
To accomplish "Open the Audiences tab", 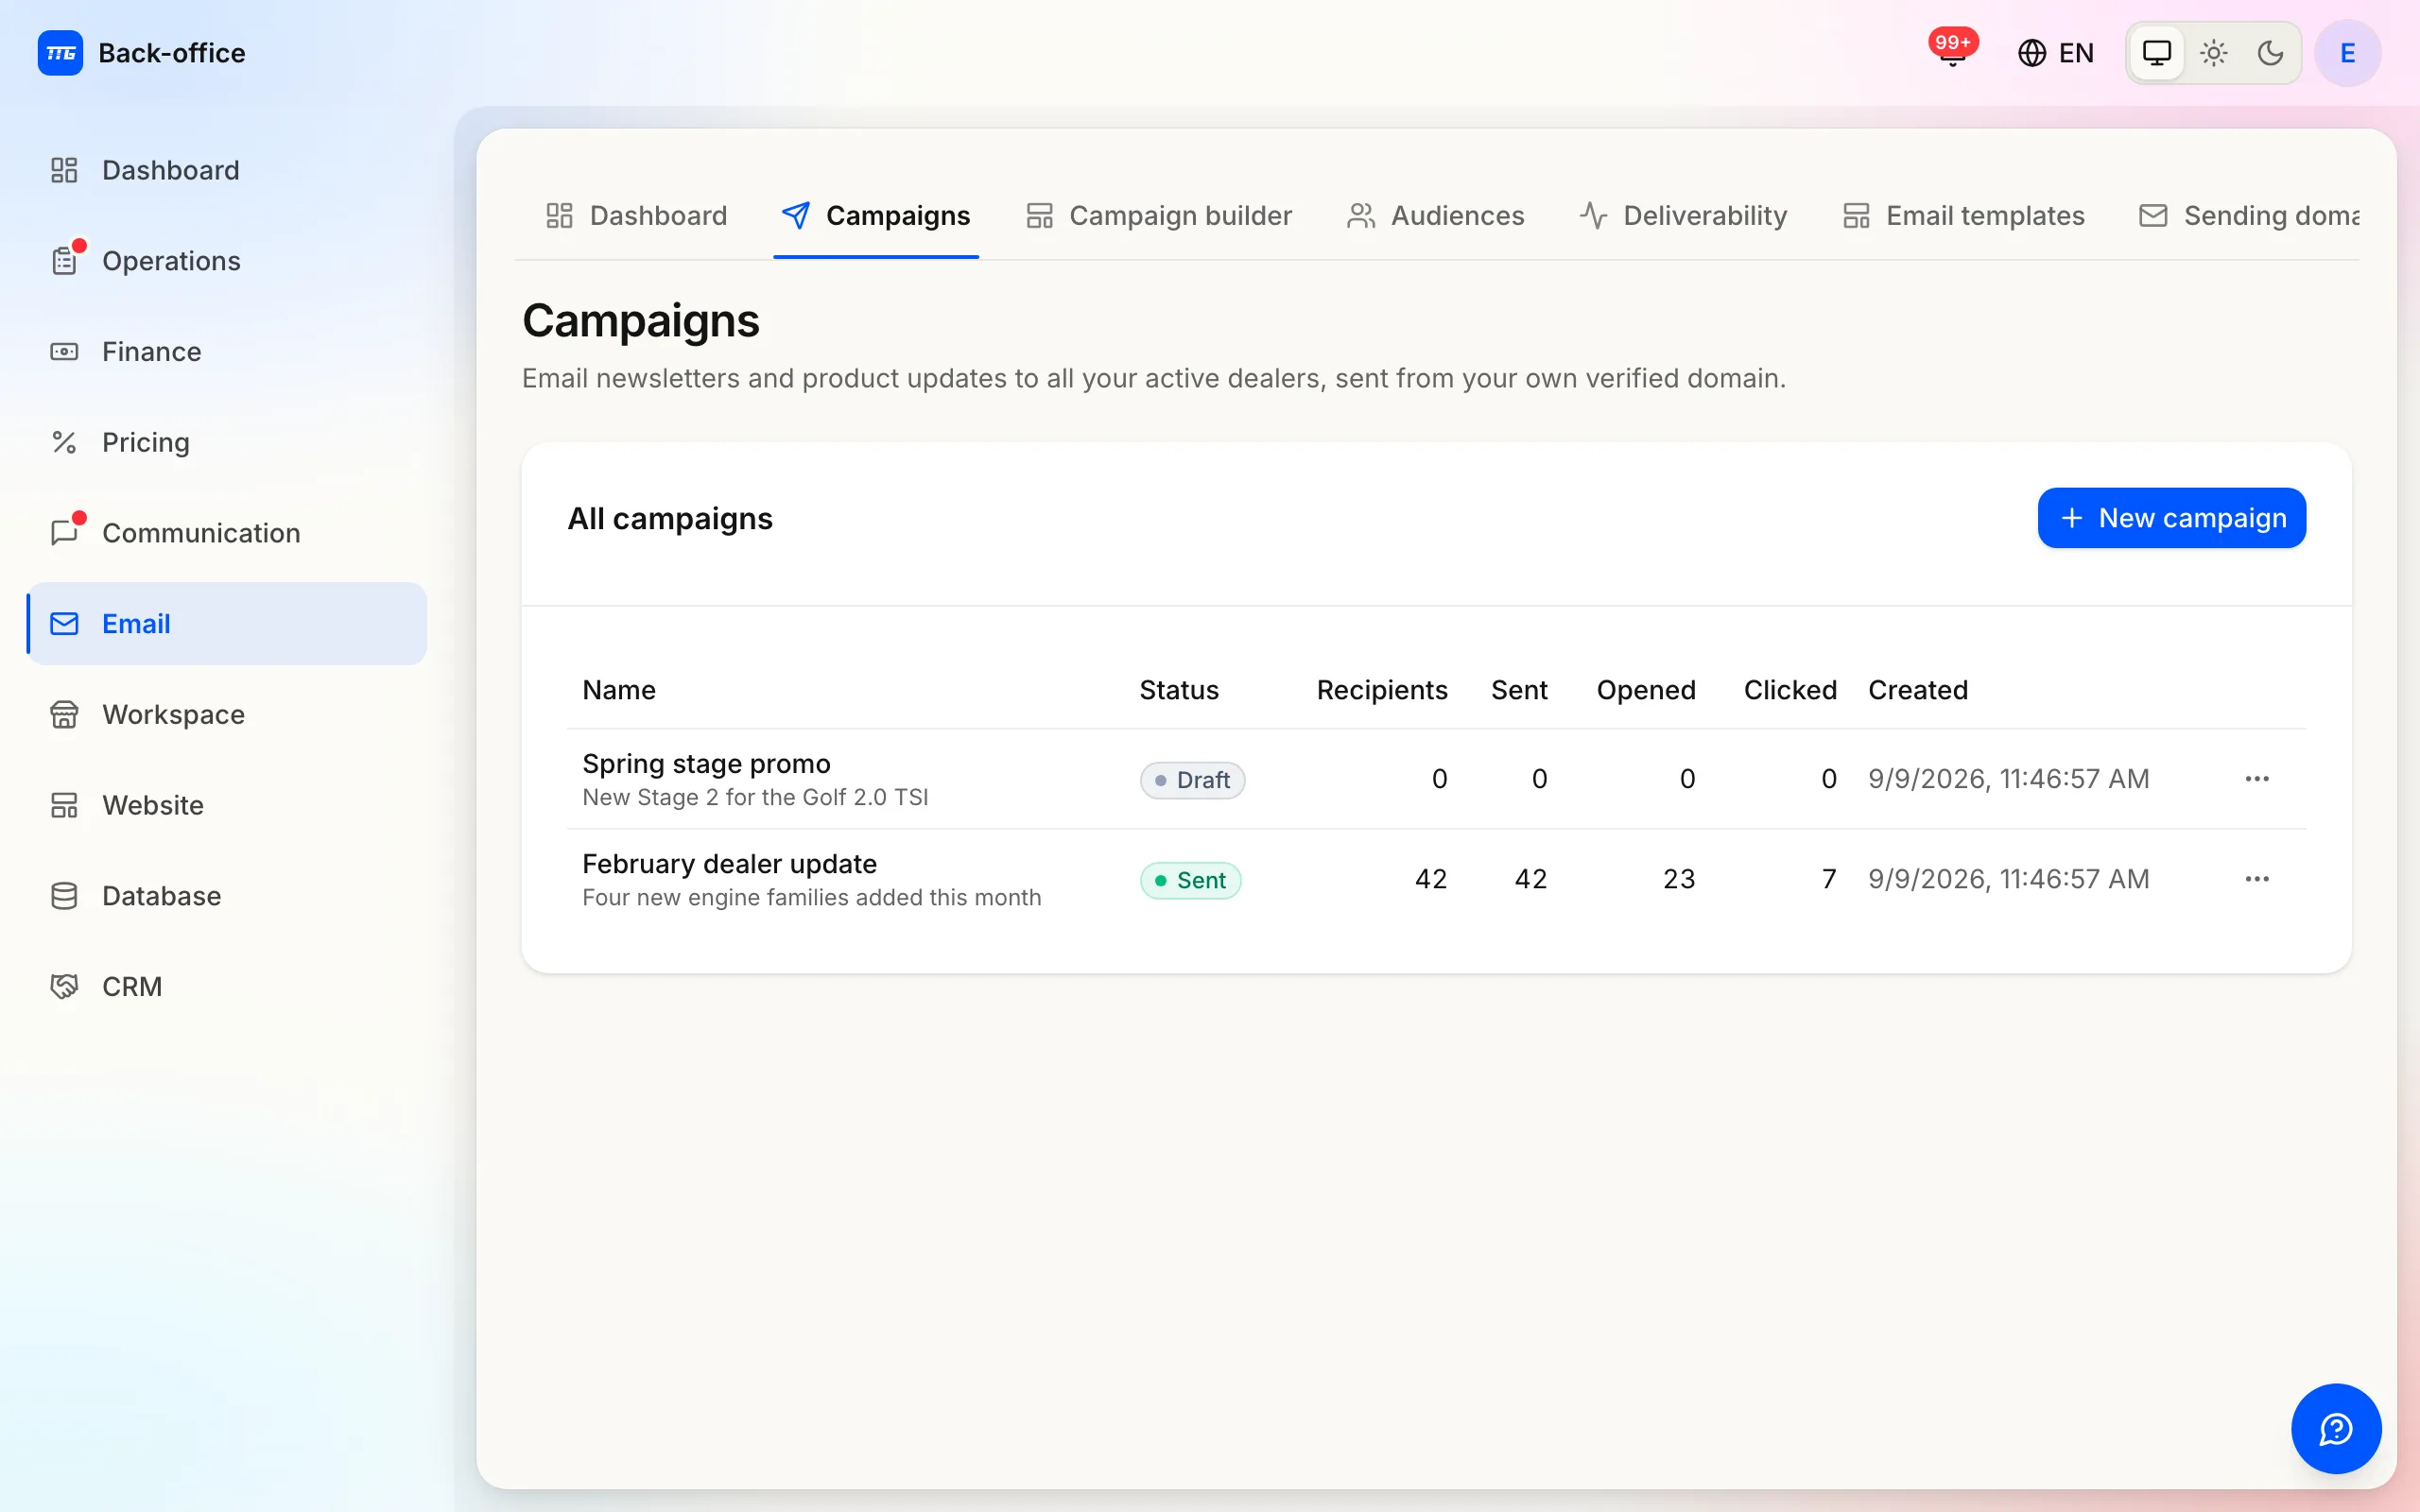I will 1435,216.
